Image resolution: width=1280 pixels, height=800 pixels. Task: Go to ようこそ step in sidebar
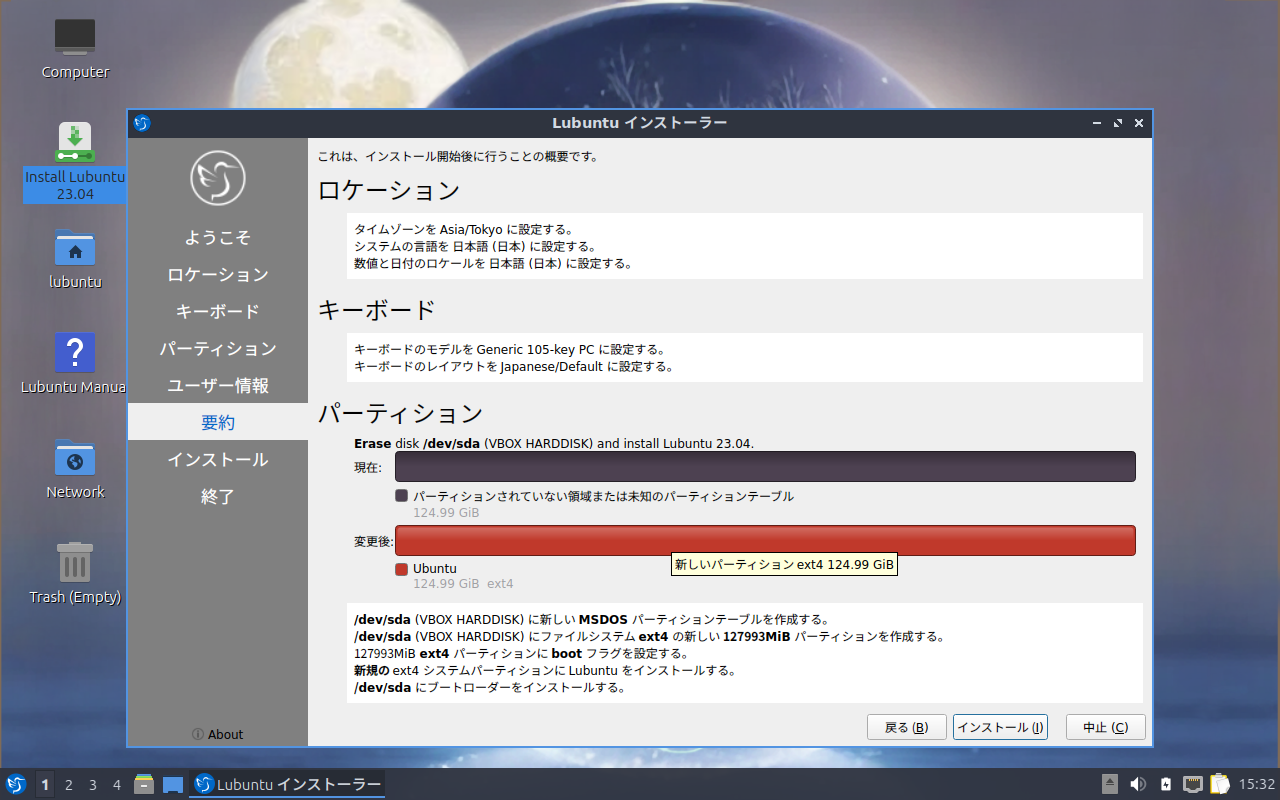coord(218,238)
